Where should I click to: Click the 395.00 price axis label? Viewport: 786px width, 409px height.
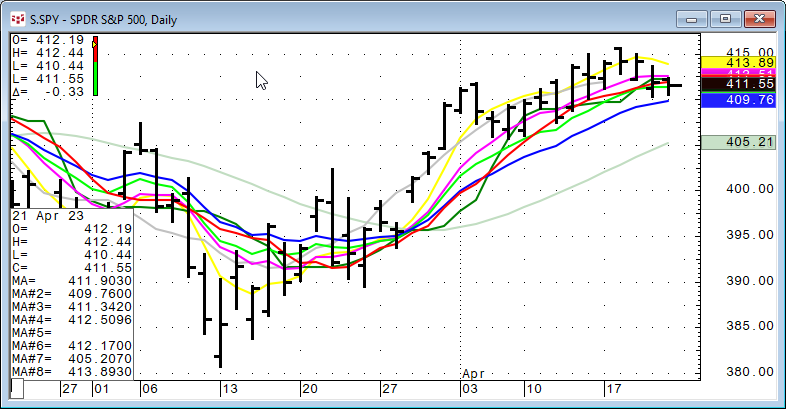[749, 235]
